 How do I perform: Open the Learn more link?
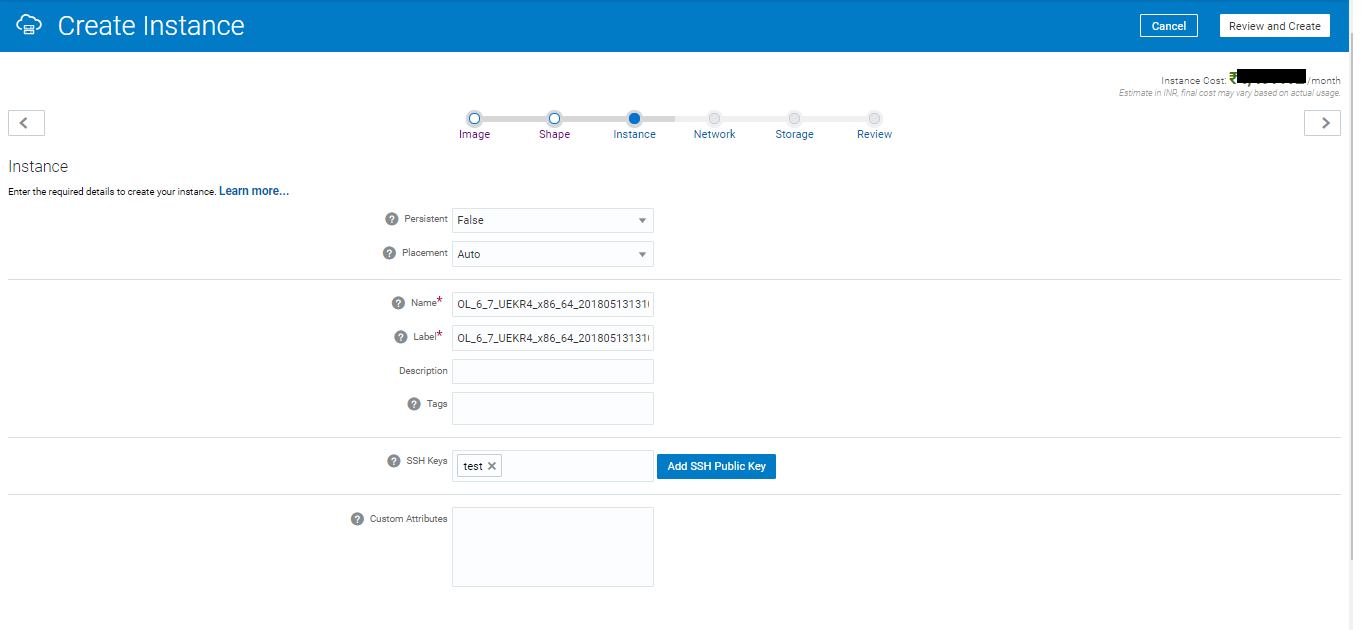(253, 190)
